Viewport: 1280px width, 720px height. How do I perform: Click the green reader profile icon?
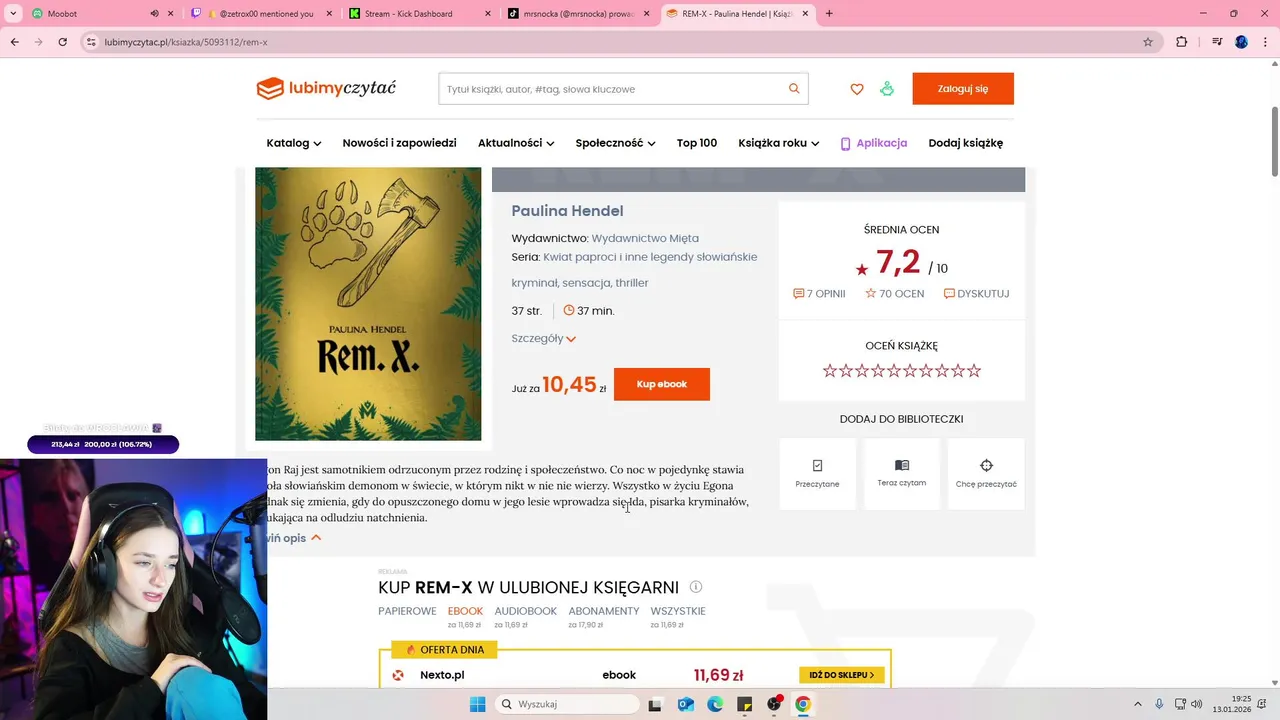click(x=887, y=89)
